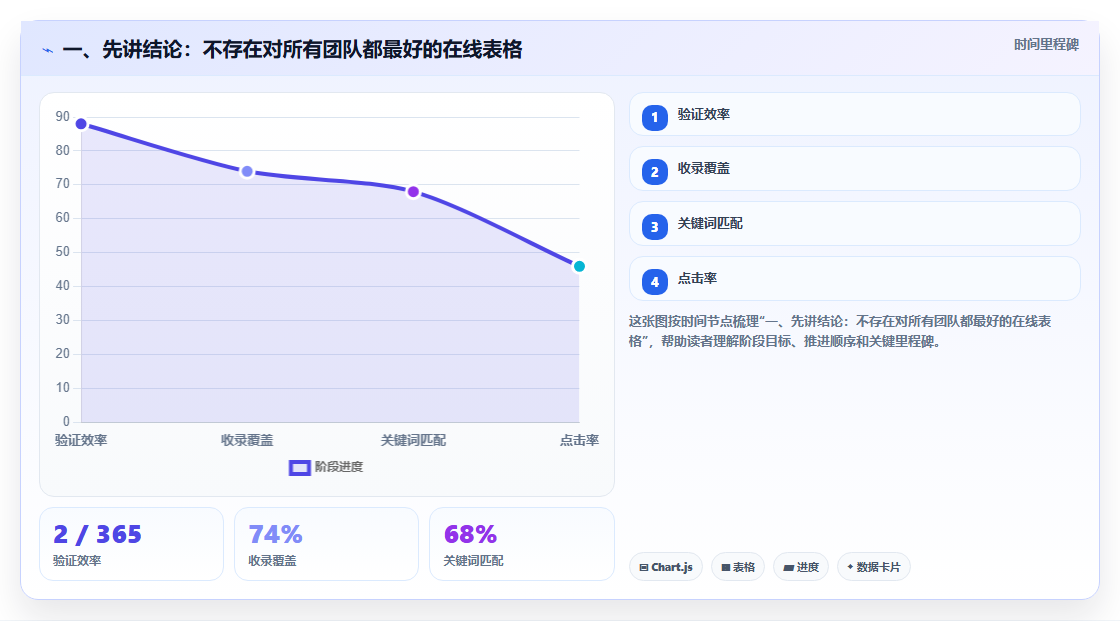Toggle the 阶段进度 legend swatch
Screen dimensions: 1120x621
tap(299, 468)
